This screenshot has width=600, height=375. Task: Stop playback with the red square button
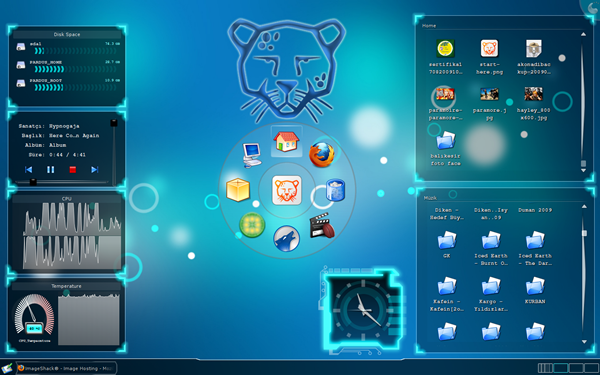(73, 170)
